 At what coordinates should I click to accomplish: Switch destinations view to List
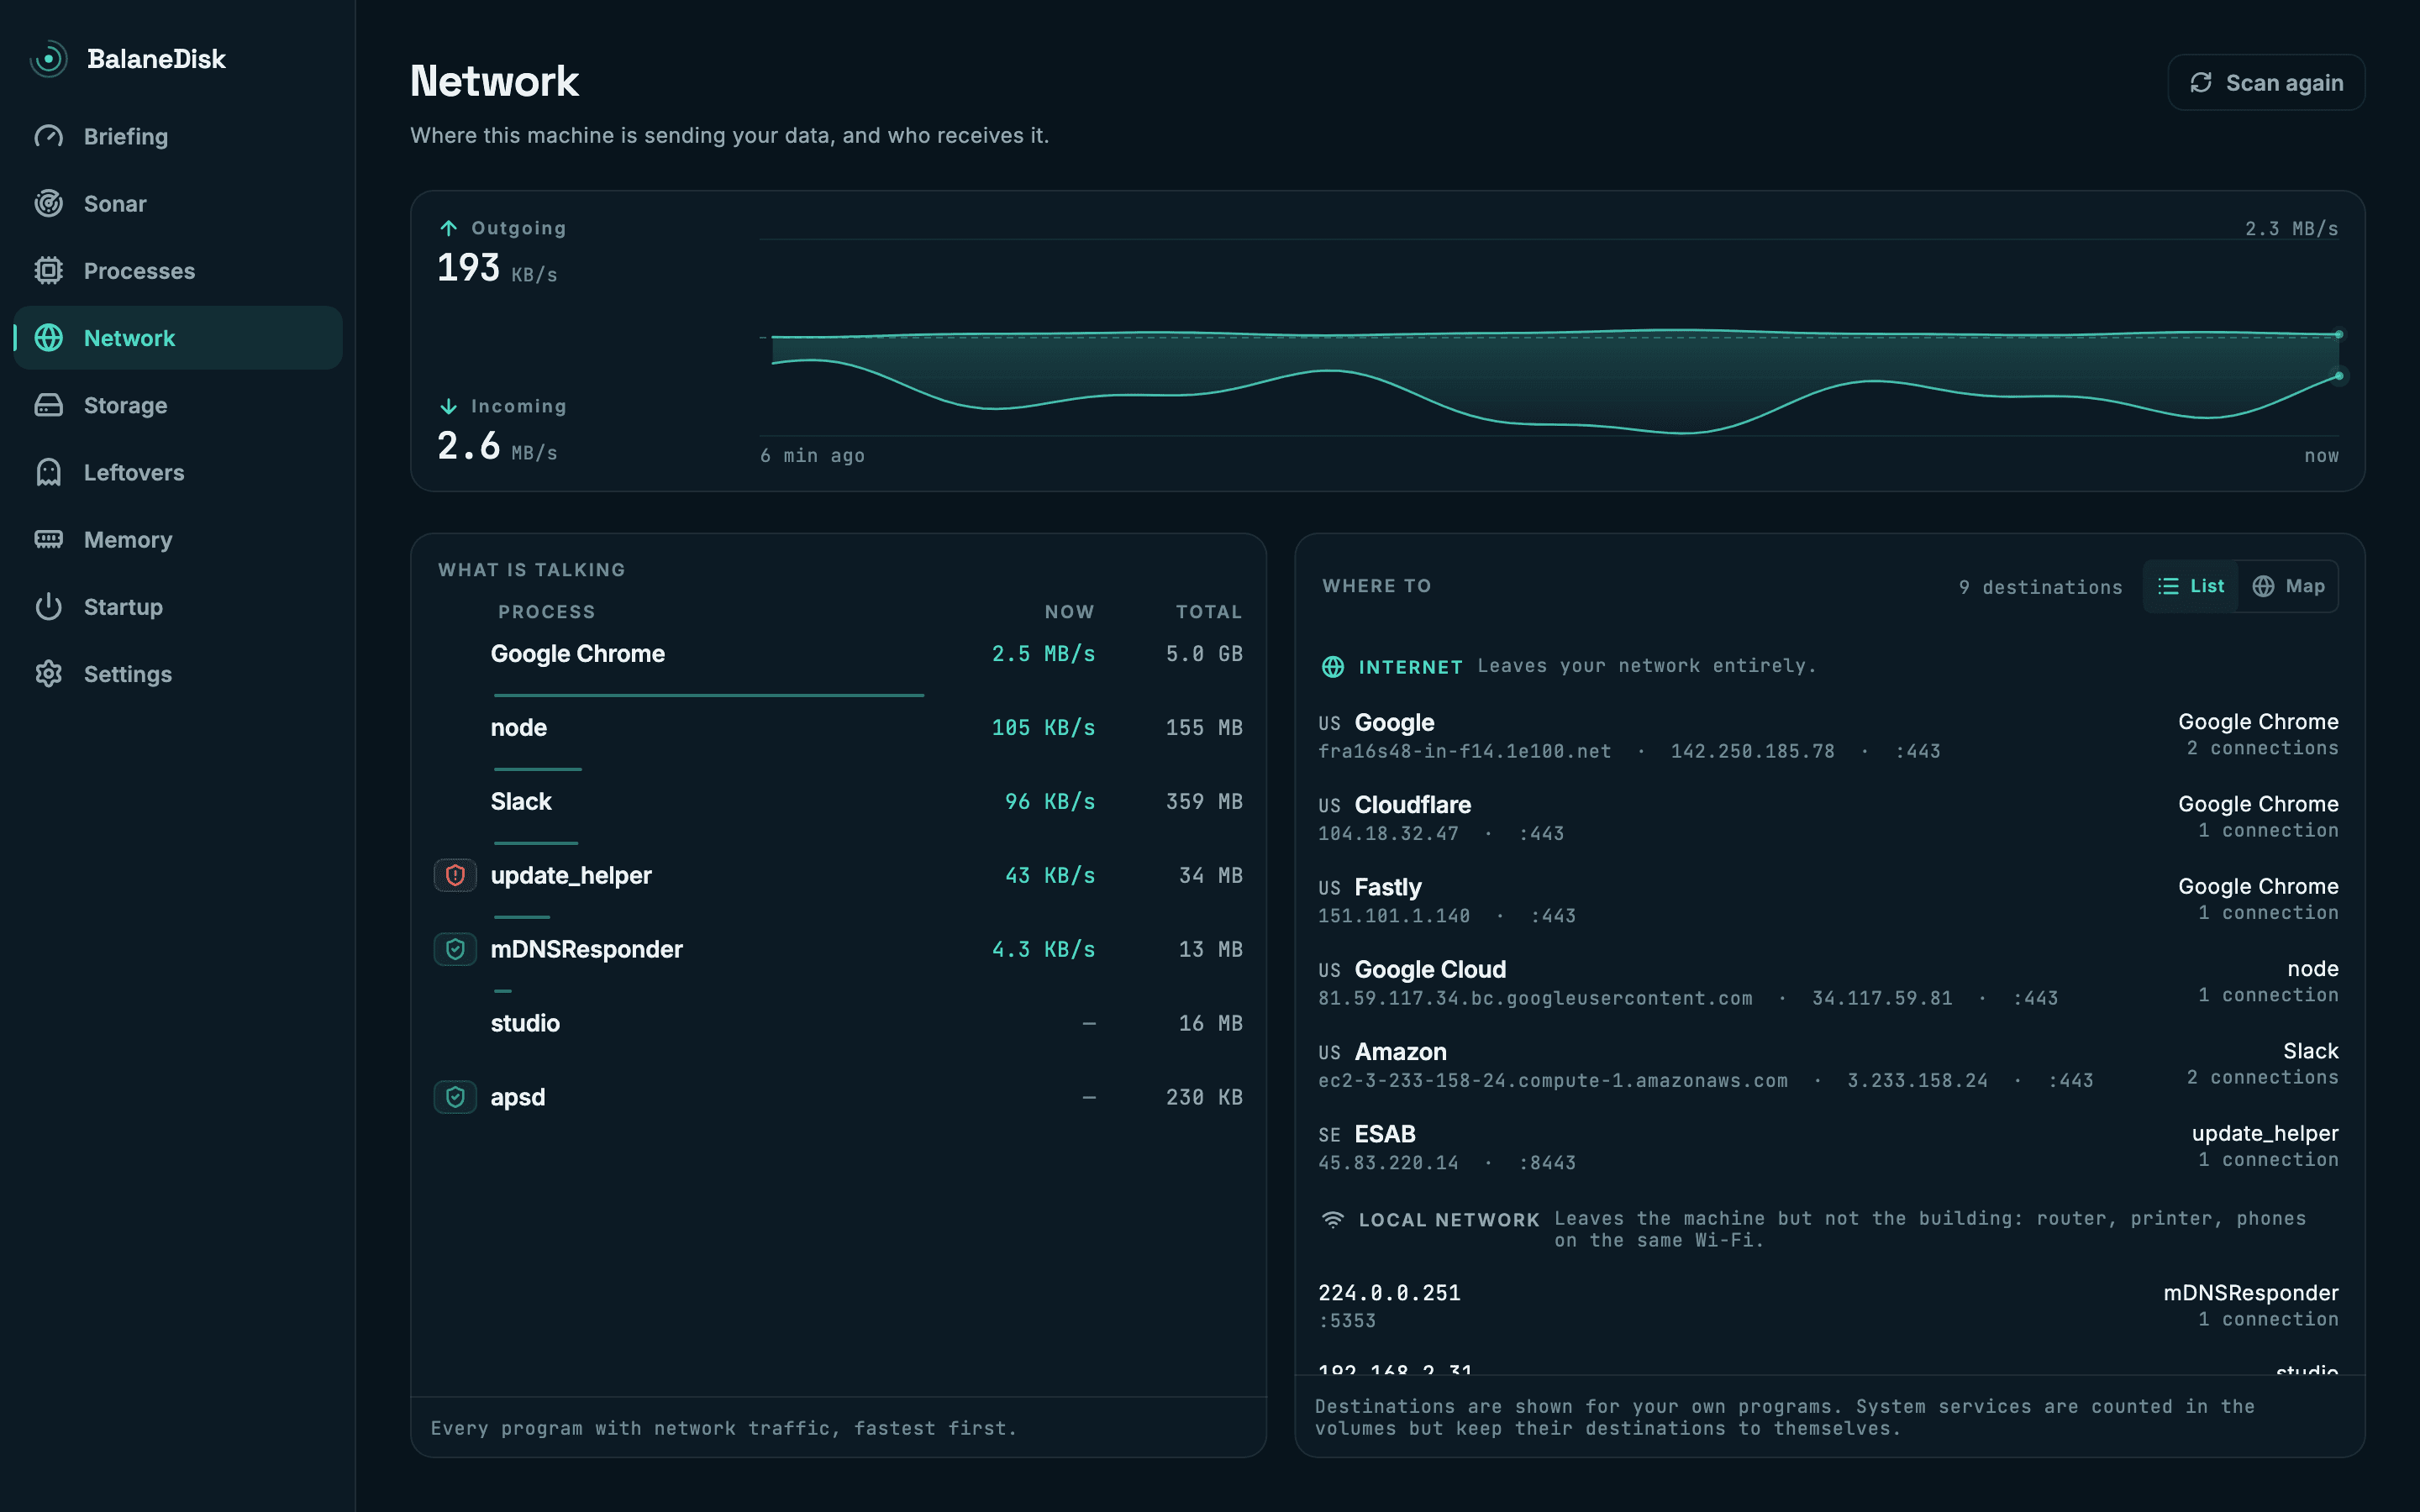point(2191,586)
